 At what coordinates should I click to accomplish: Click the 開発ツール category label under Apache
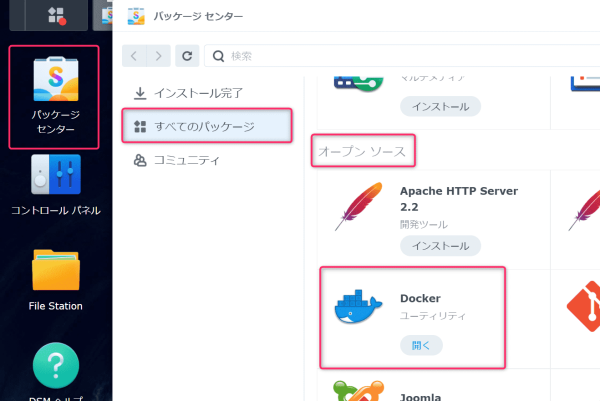click(424, 224)
